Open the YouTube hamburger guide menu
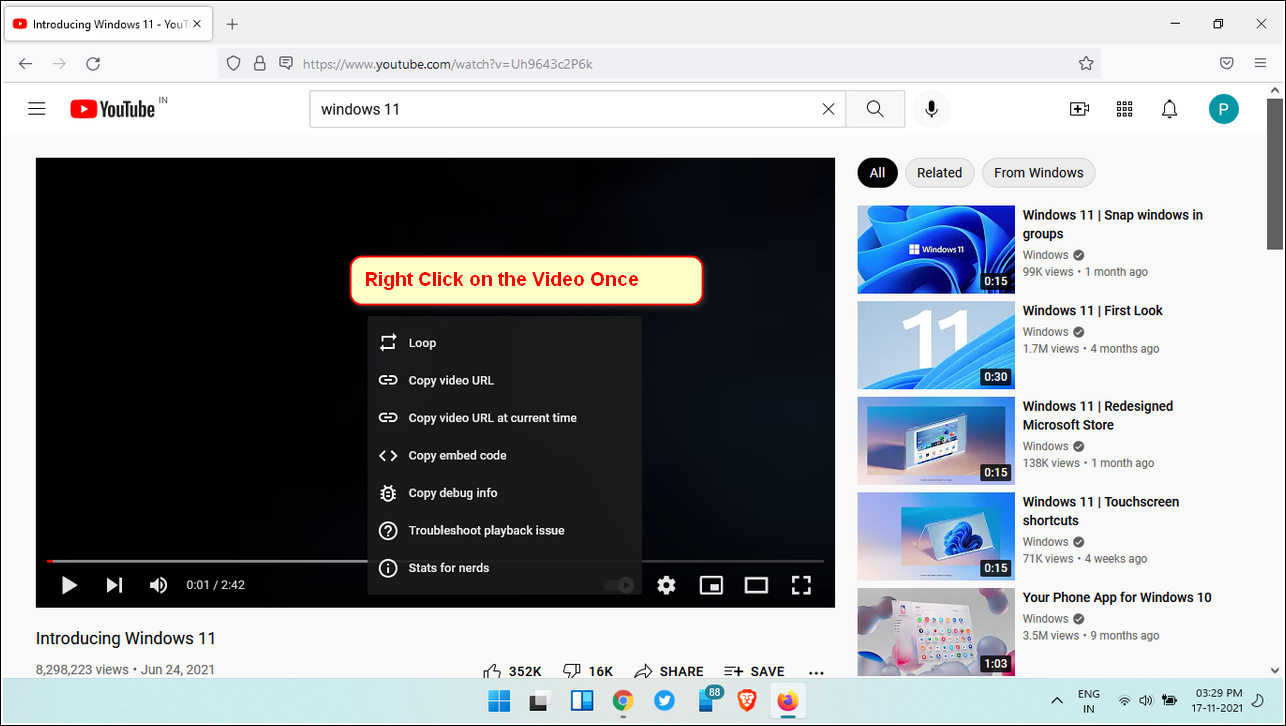 [37, 109]
